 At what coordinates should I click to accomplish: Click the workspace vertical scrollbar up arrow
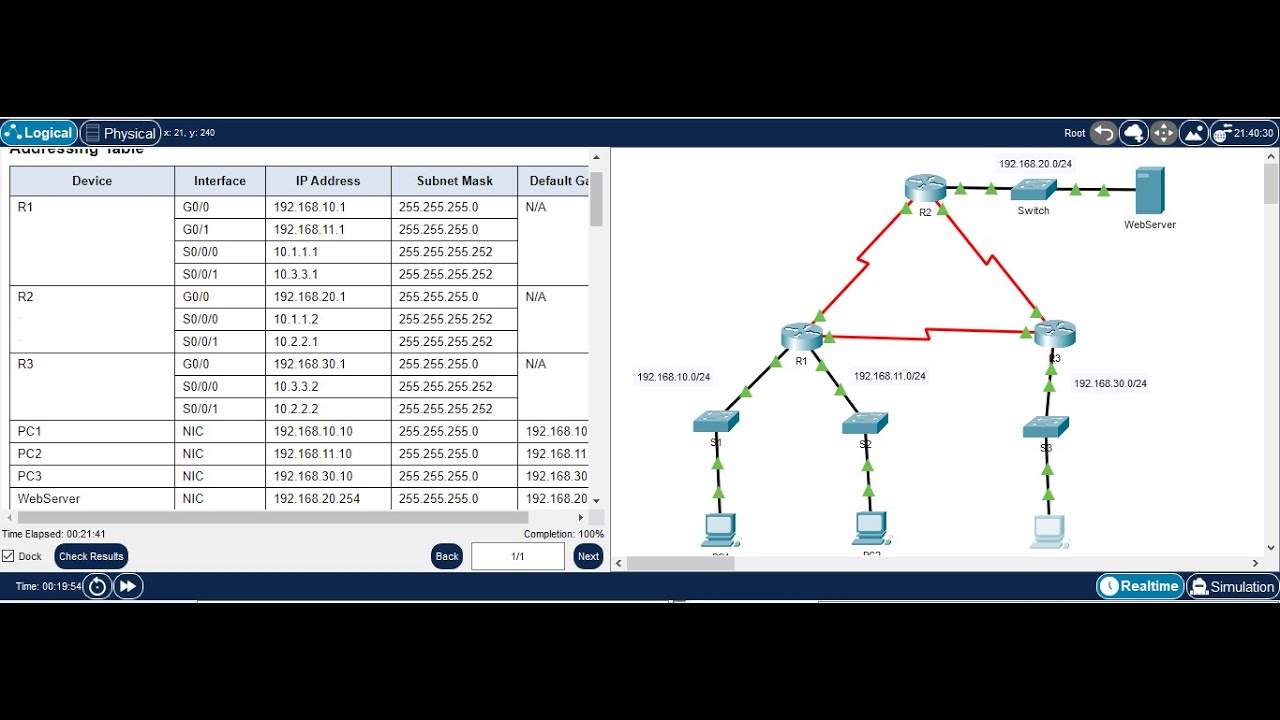[x=1271, y=156]
